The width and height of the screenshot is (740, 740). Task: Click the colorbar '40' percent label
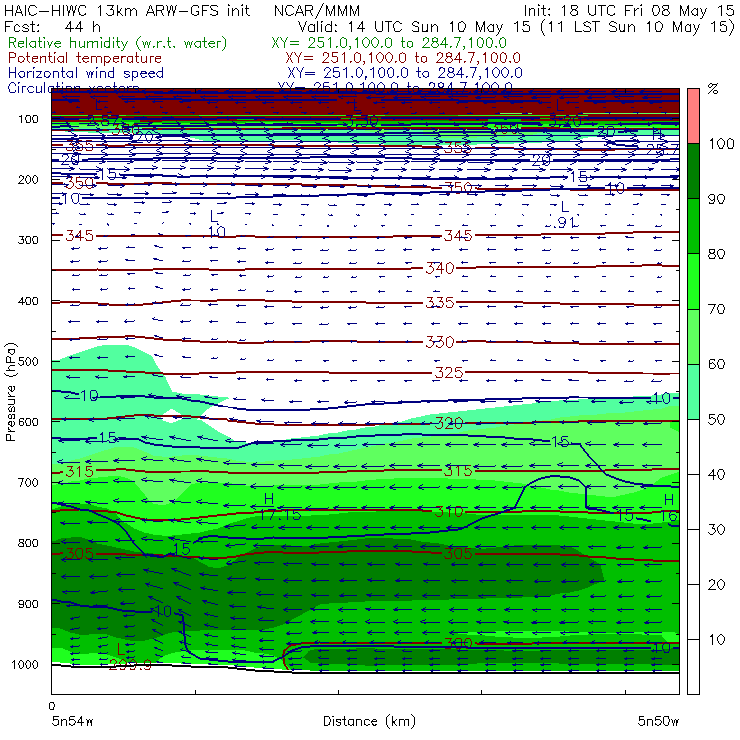coord(716,474)
